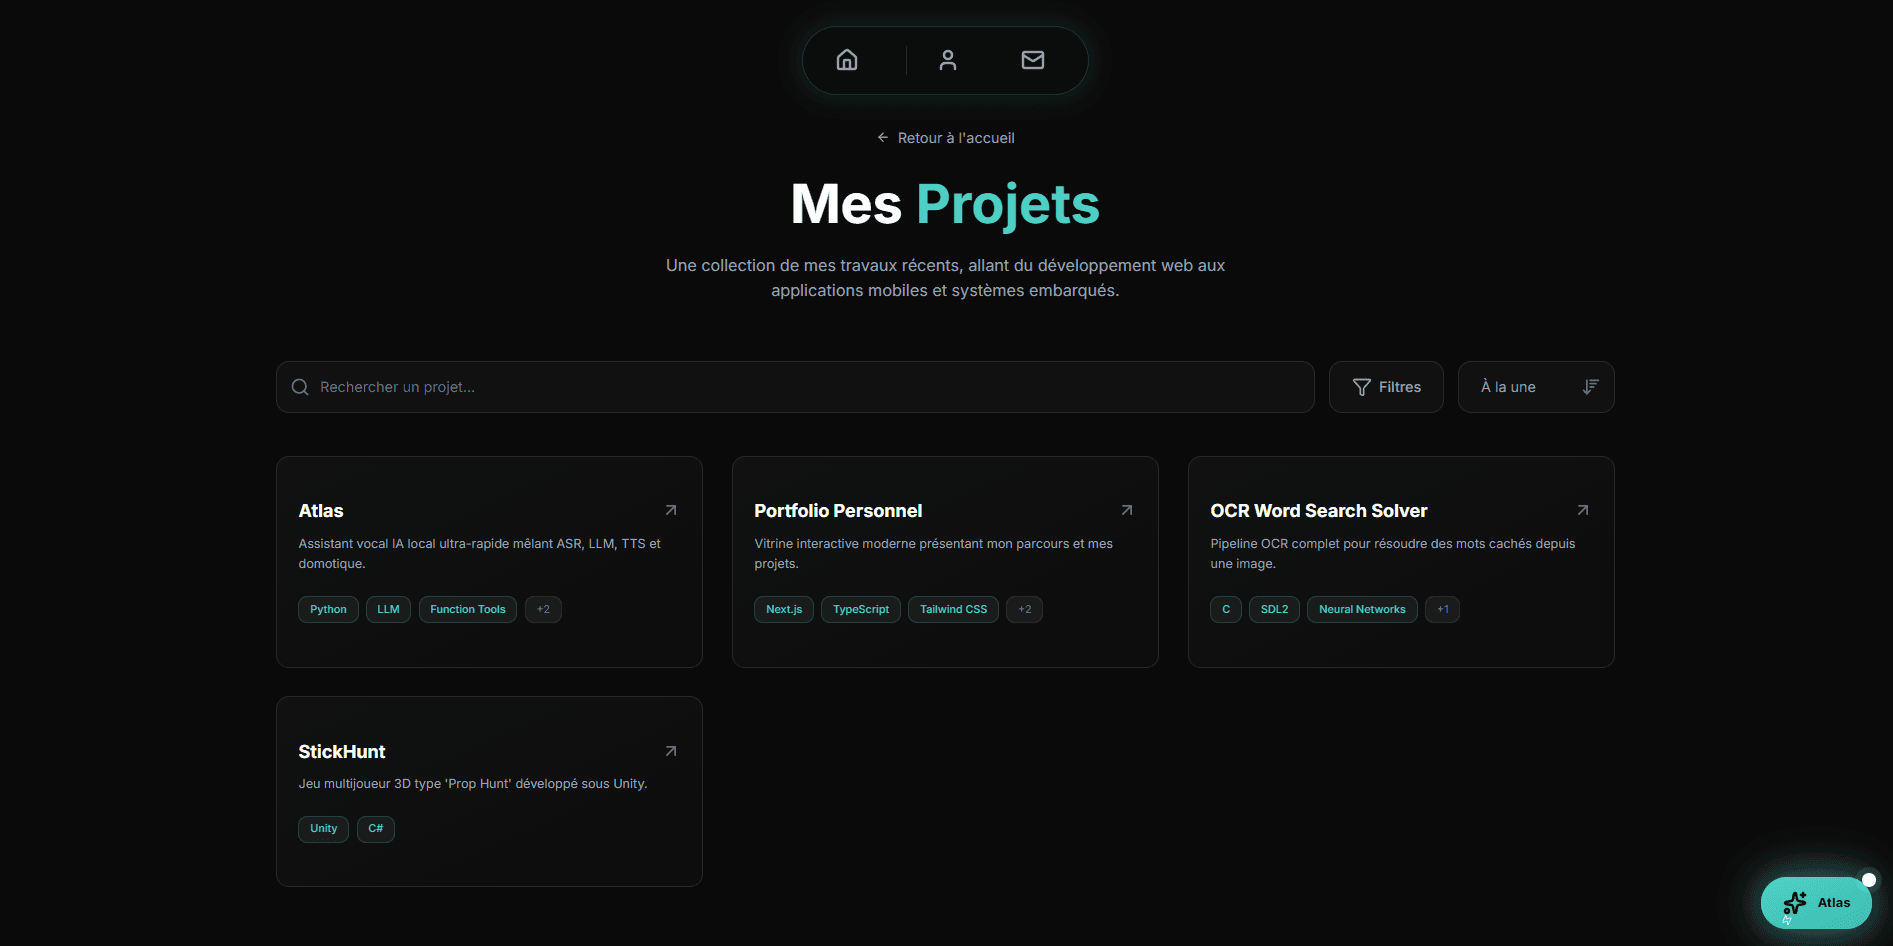Click the Unity tag on StickHunt

323,828
